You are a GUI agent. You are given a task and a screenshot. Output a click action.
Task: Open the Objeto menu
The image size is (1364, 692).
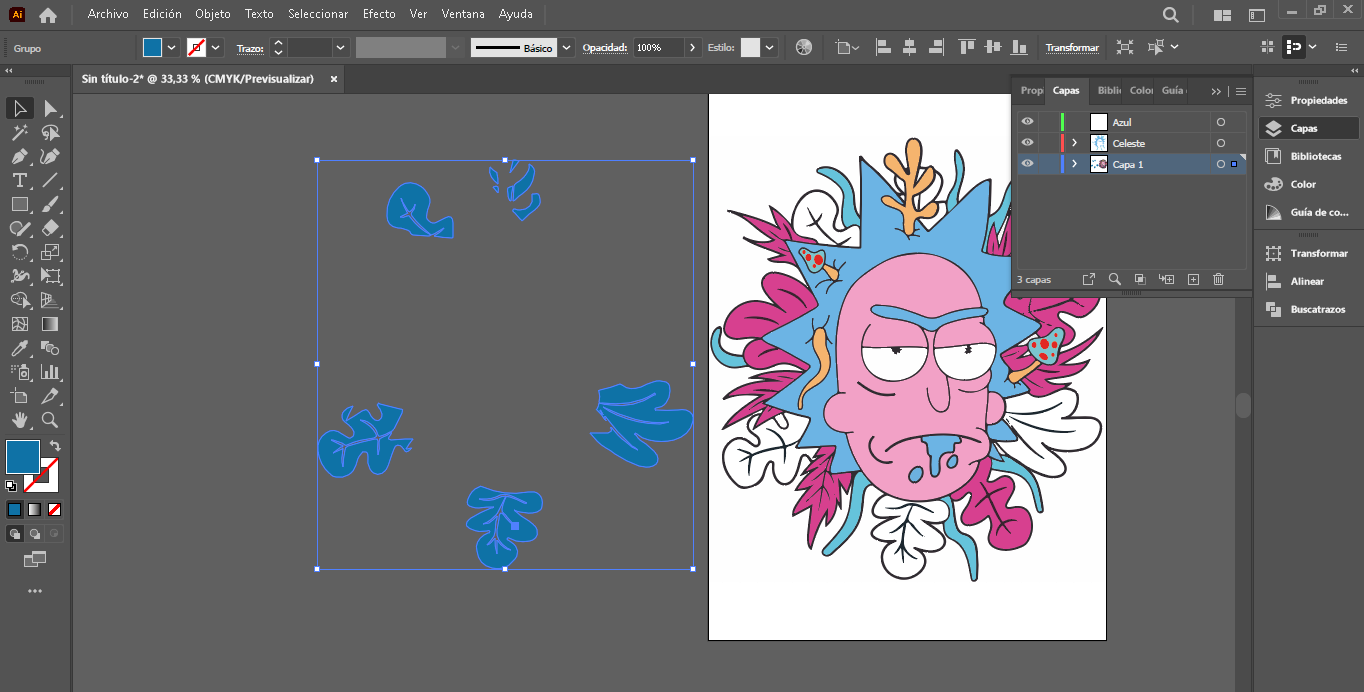coord(213,14)
